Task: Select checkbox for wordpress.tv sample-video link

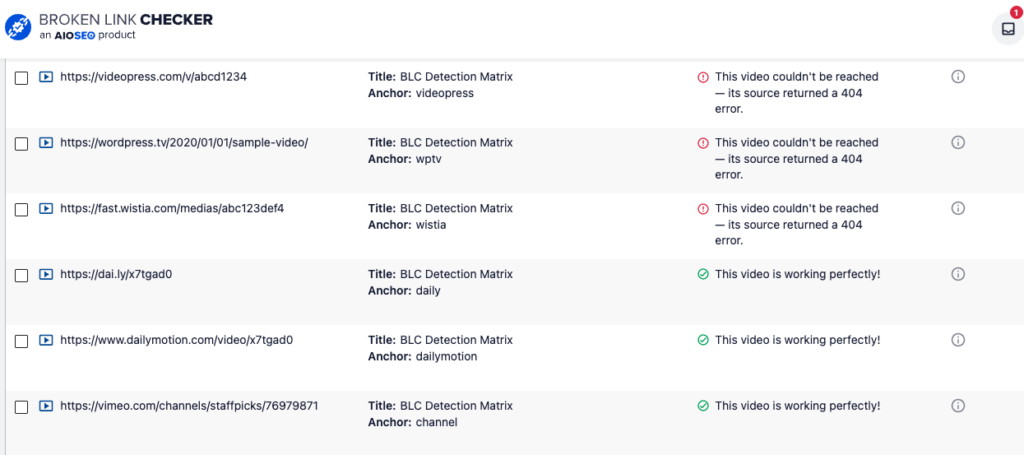Action: click(x=22, y=144)
